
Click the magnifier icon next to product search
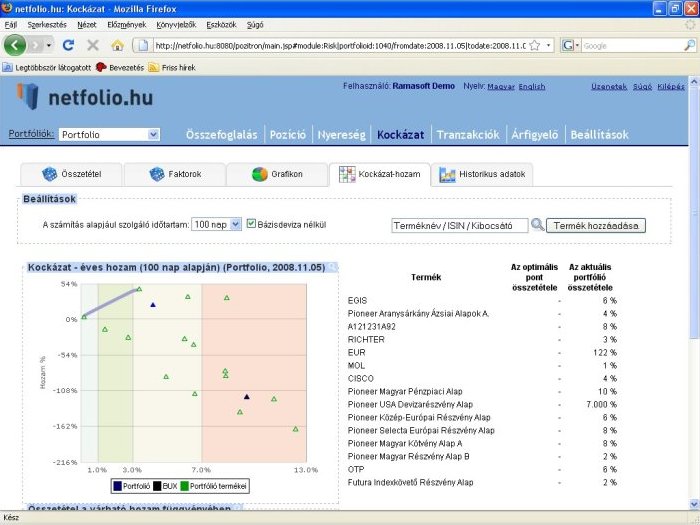pyautogui.click(x=538, y=225)
